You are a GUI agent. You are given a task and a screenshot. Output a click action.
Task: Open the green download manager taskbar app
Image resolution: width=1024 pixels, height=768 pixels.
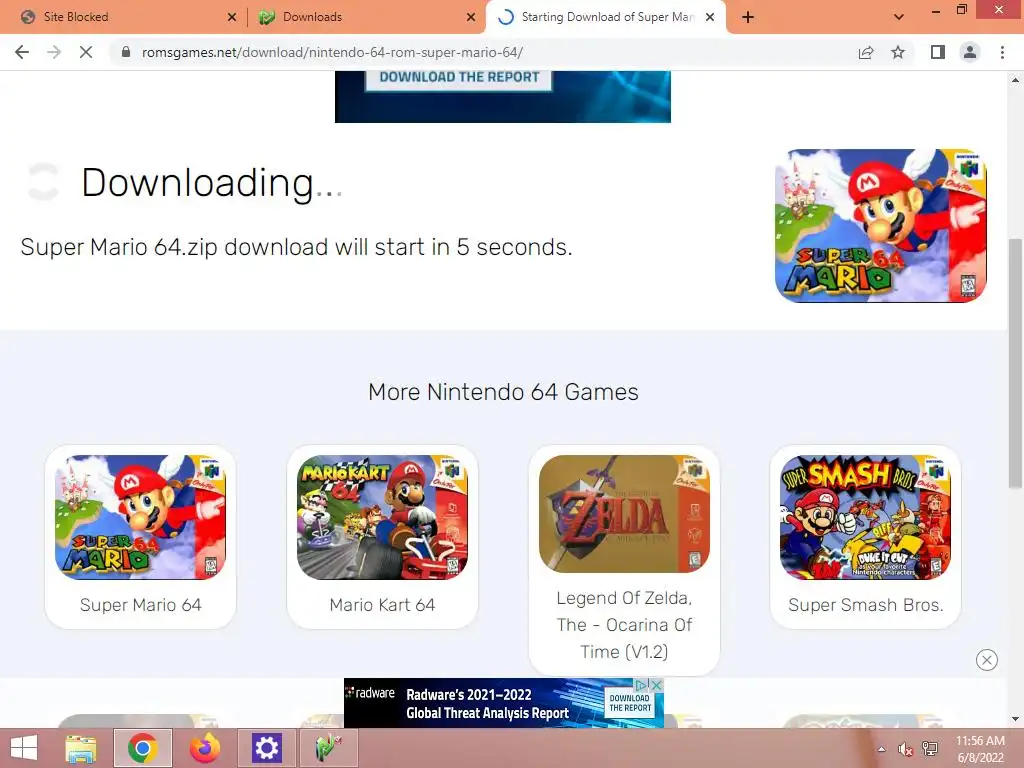pyautogui.click(x=328, y=748)
